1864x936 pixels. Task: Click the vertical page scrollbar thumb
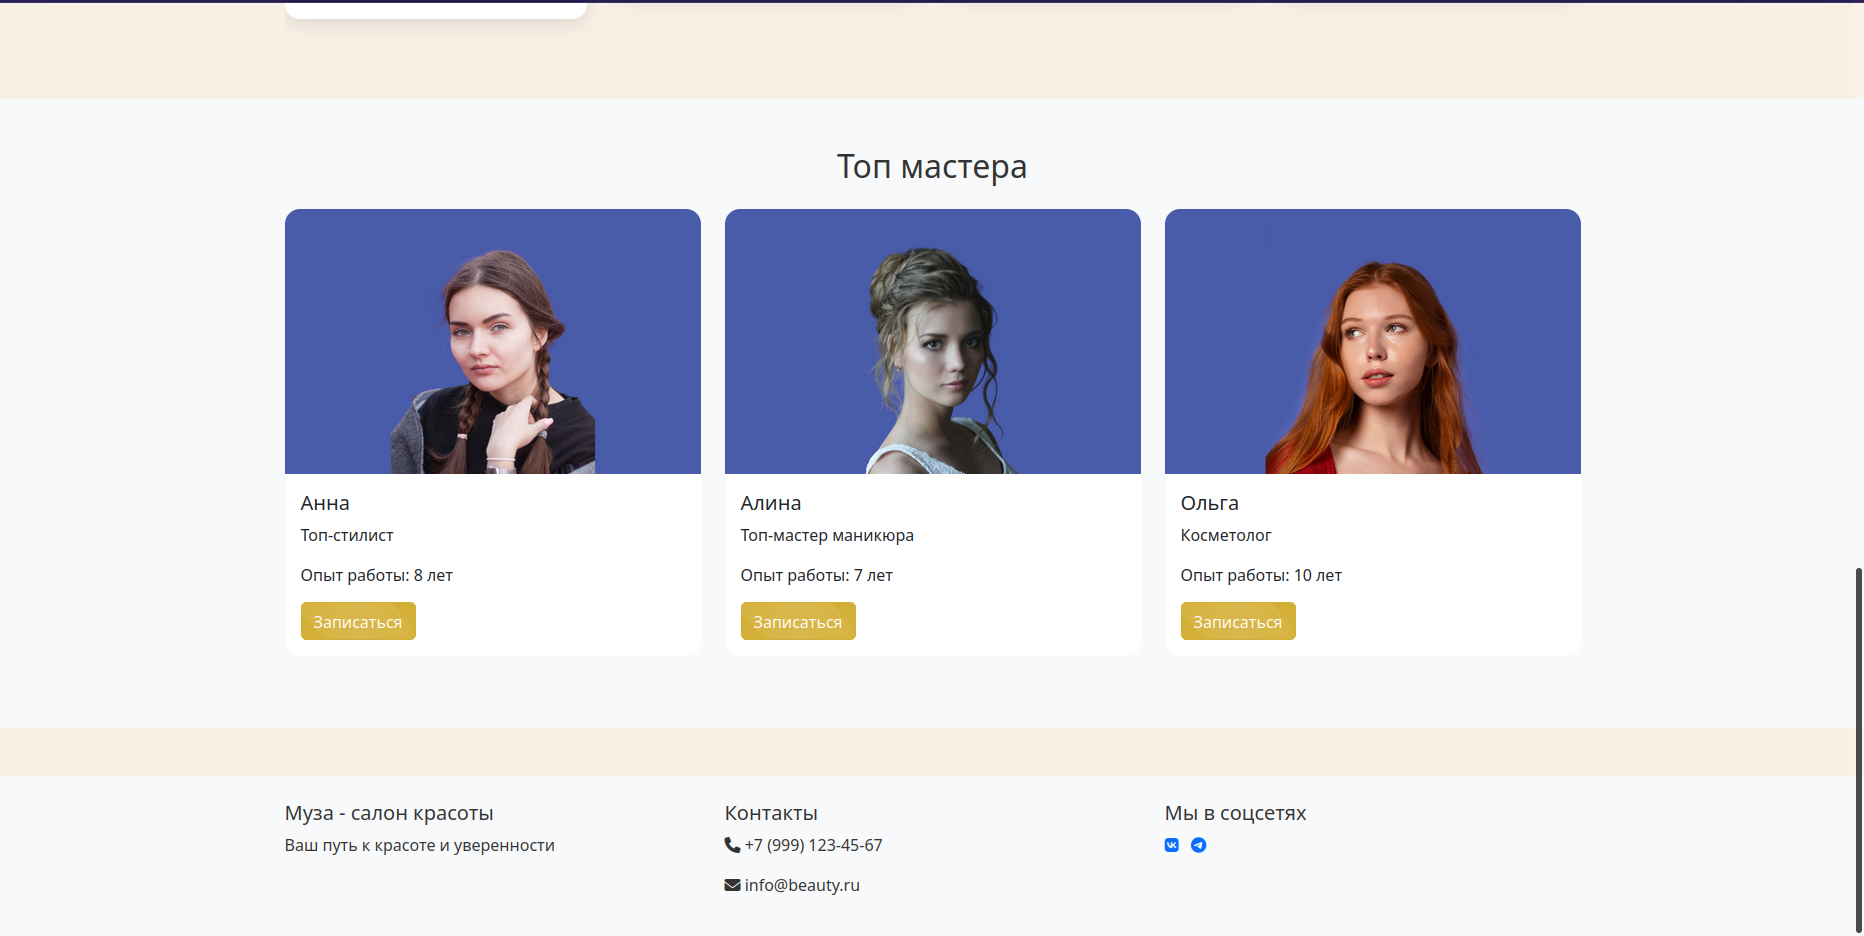1858,748
